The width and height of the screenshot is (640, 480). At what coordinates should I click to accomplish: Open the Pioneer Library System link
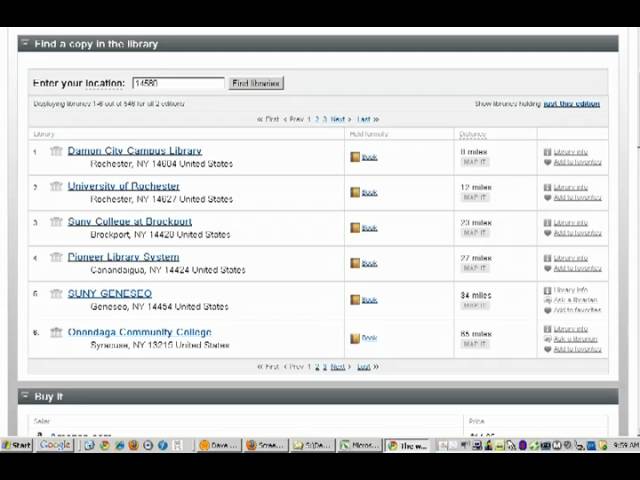pos(123,257)
